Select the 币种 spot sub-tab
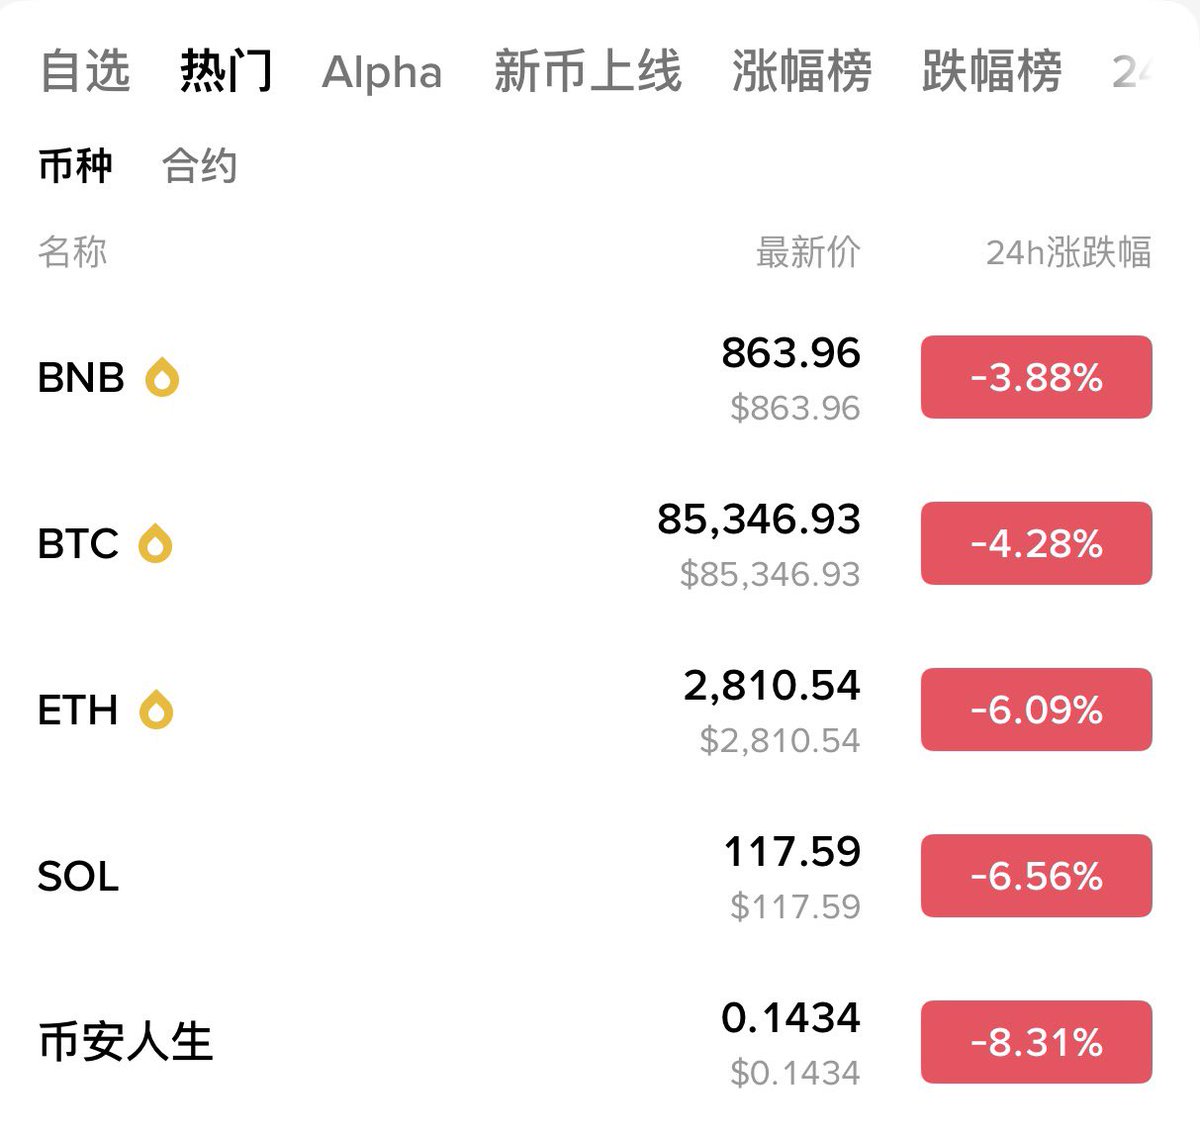Image resolution: width=1200 pixels, height=1138 pixels. (x=75, y=166)
